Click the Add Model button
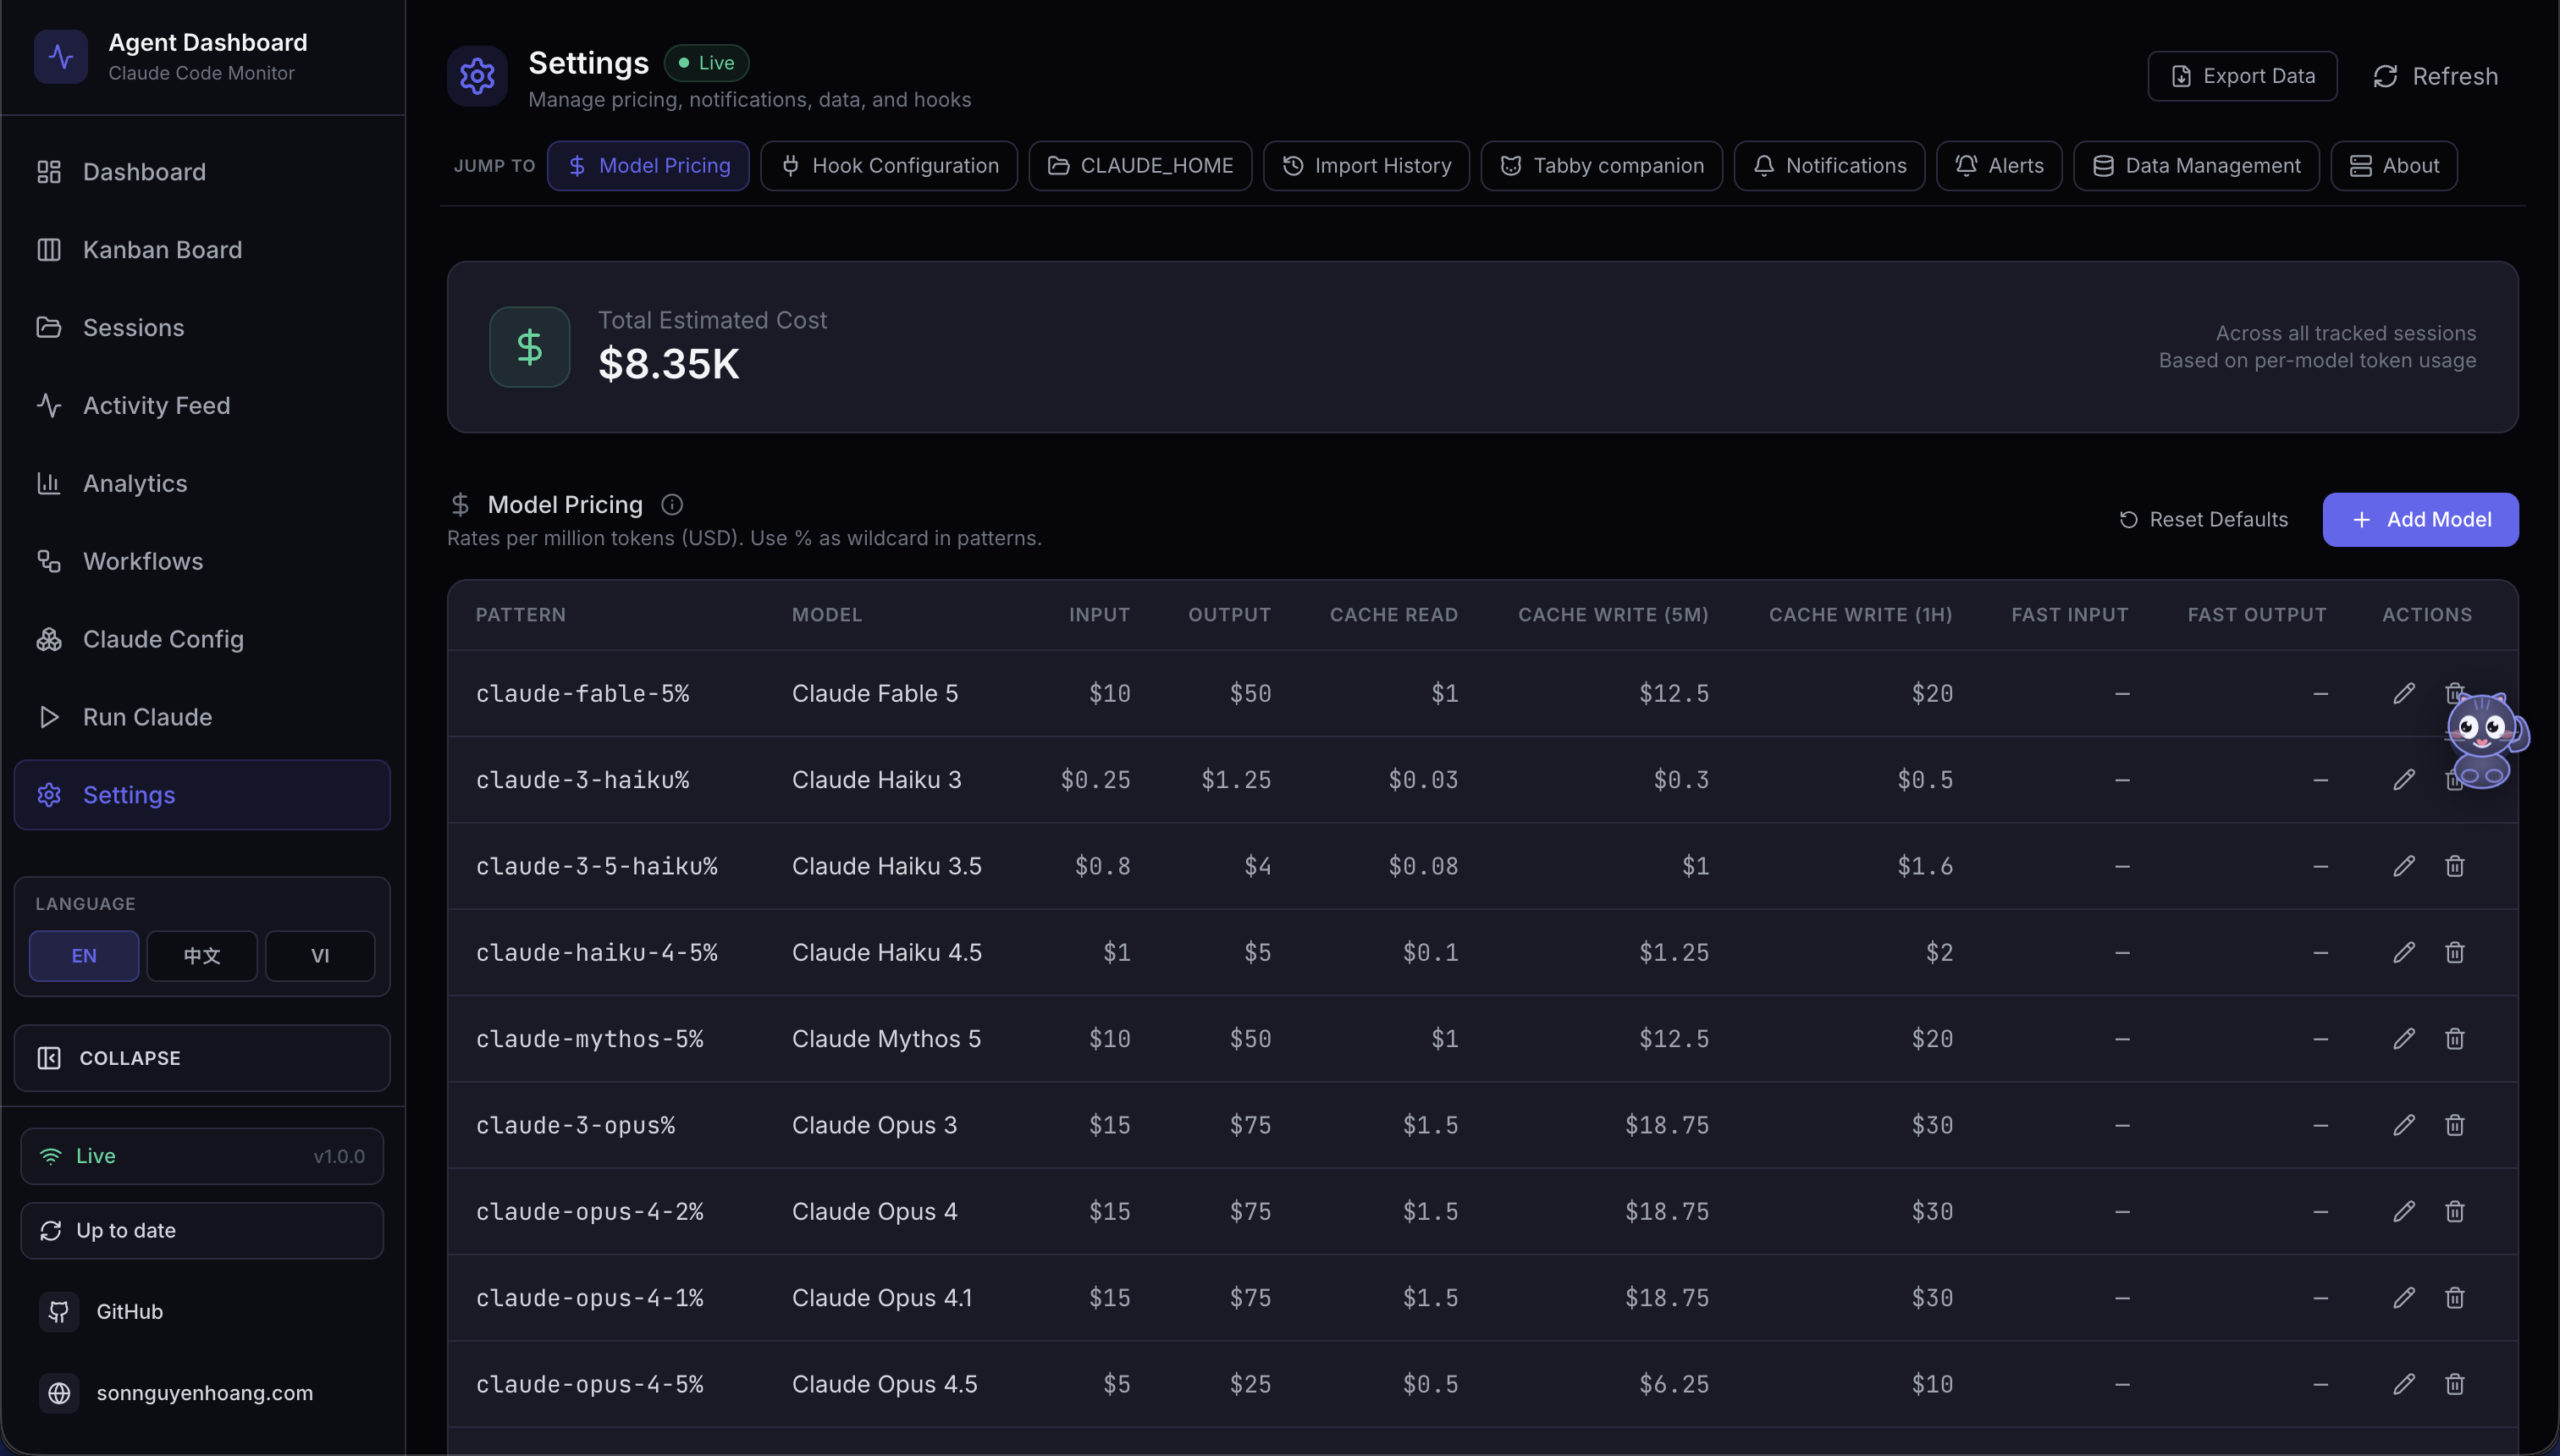The image size is (2560, 1456). coord(2420,520)
